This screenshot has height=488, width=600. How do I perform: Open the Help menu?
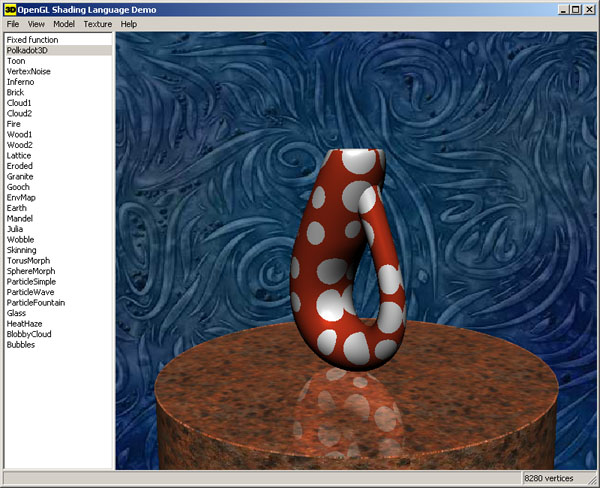point(129,23)
